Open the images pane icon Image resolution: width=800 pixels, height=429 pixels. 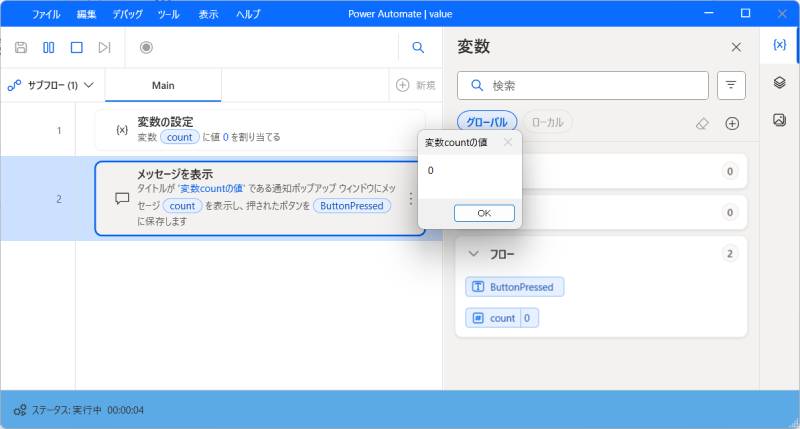coord(779,120)
